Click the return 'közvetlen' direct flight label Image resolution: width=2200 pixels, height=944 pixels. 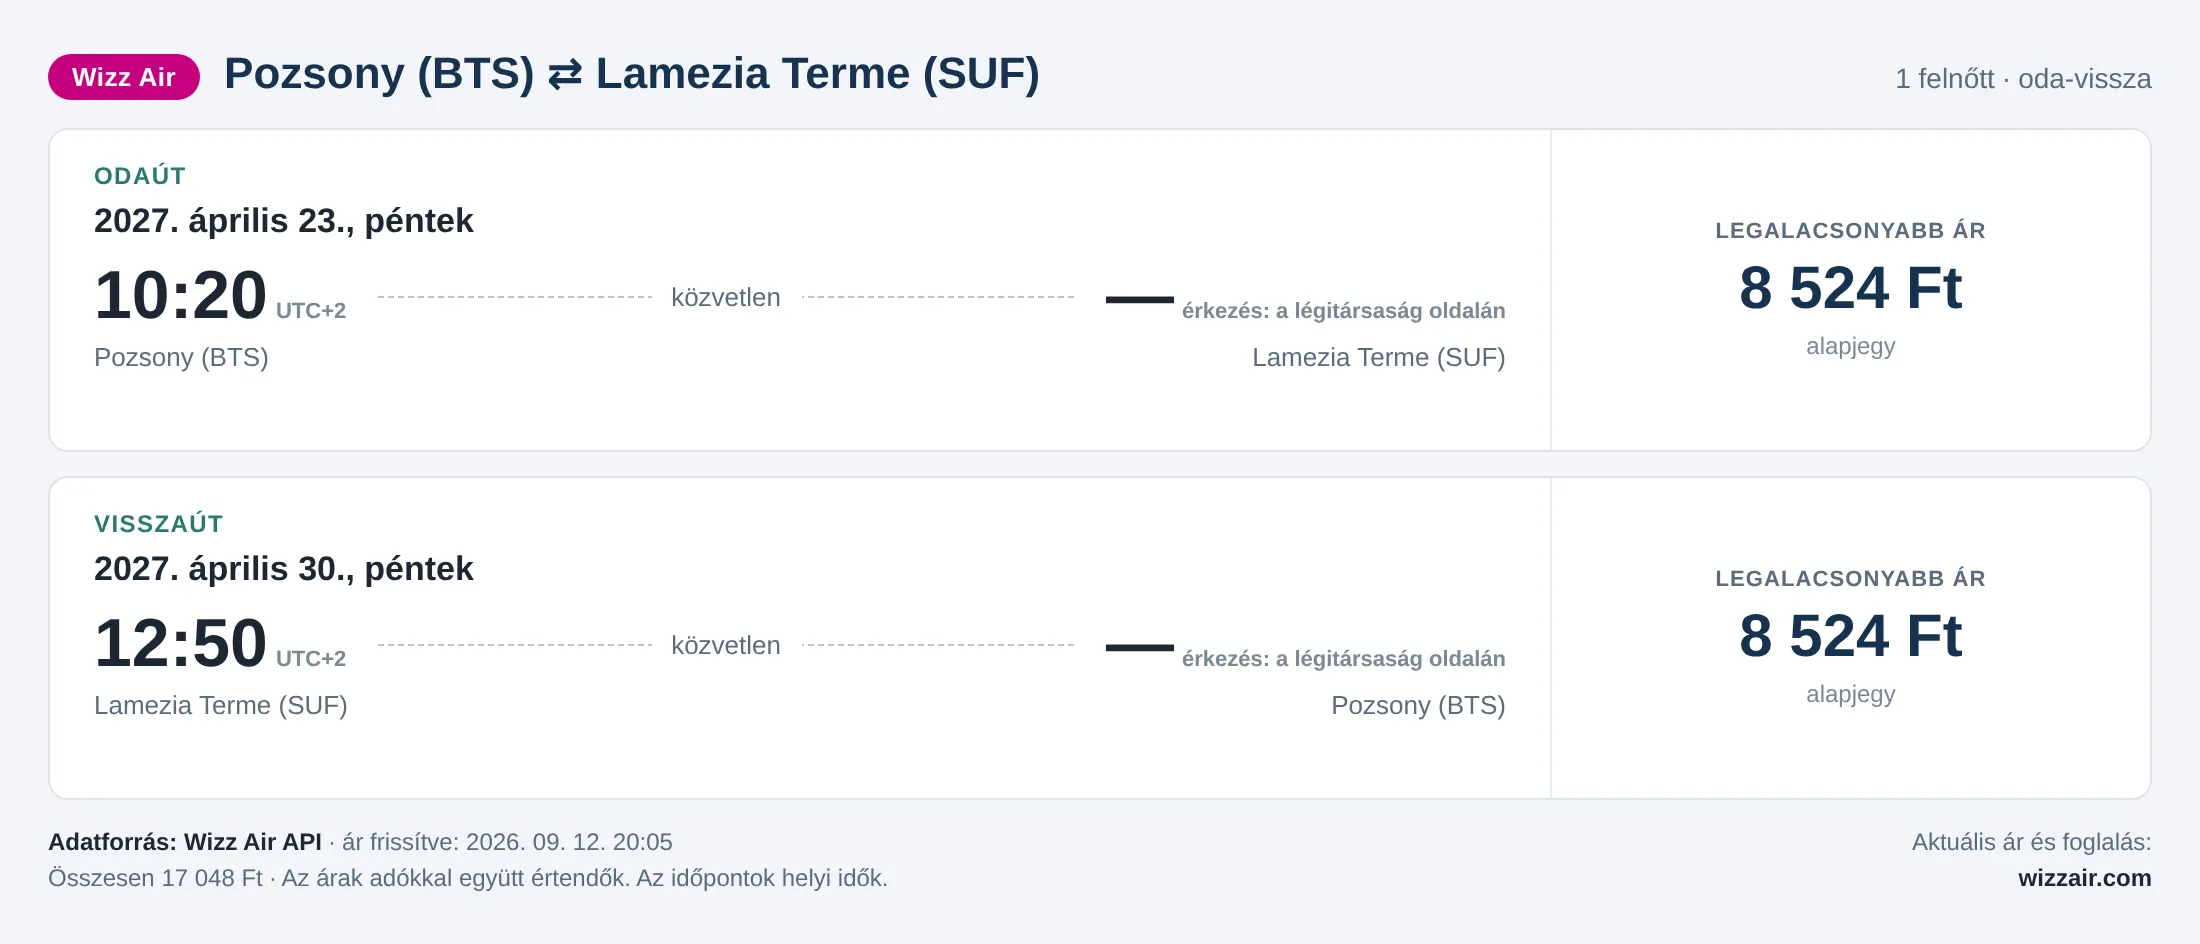[x=726, y=645]
